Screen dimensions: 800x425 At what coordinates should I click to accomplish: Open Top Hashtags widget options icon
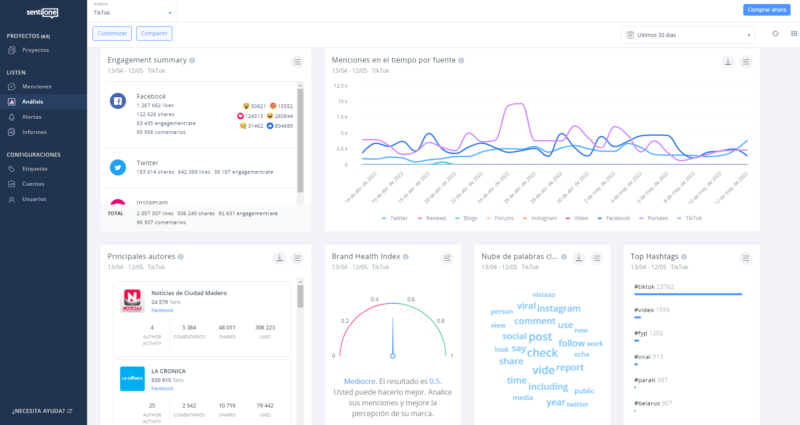click(745, 259)
